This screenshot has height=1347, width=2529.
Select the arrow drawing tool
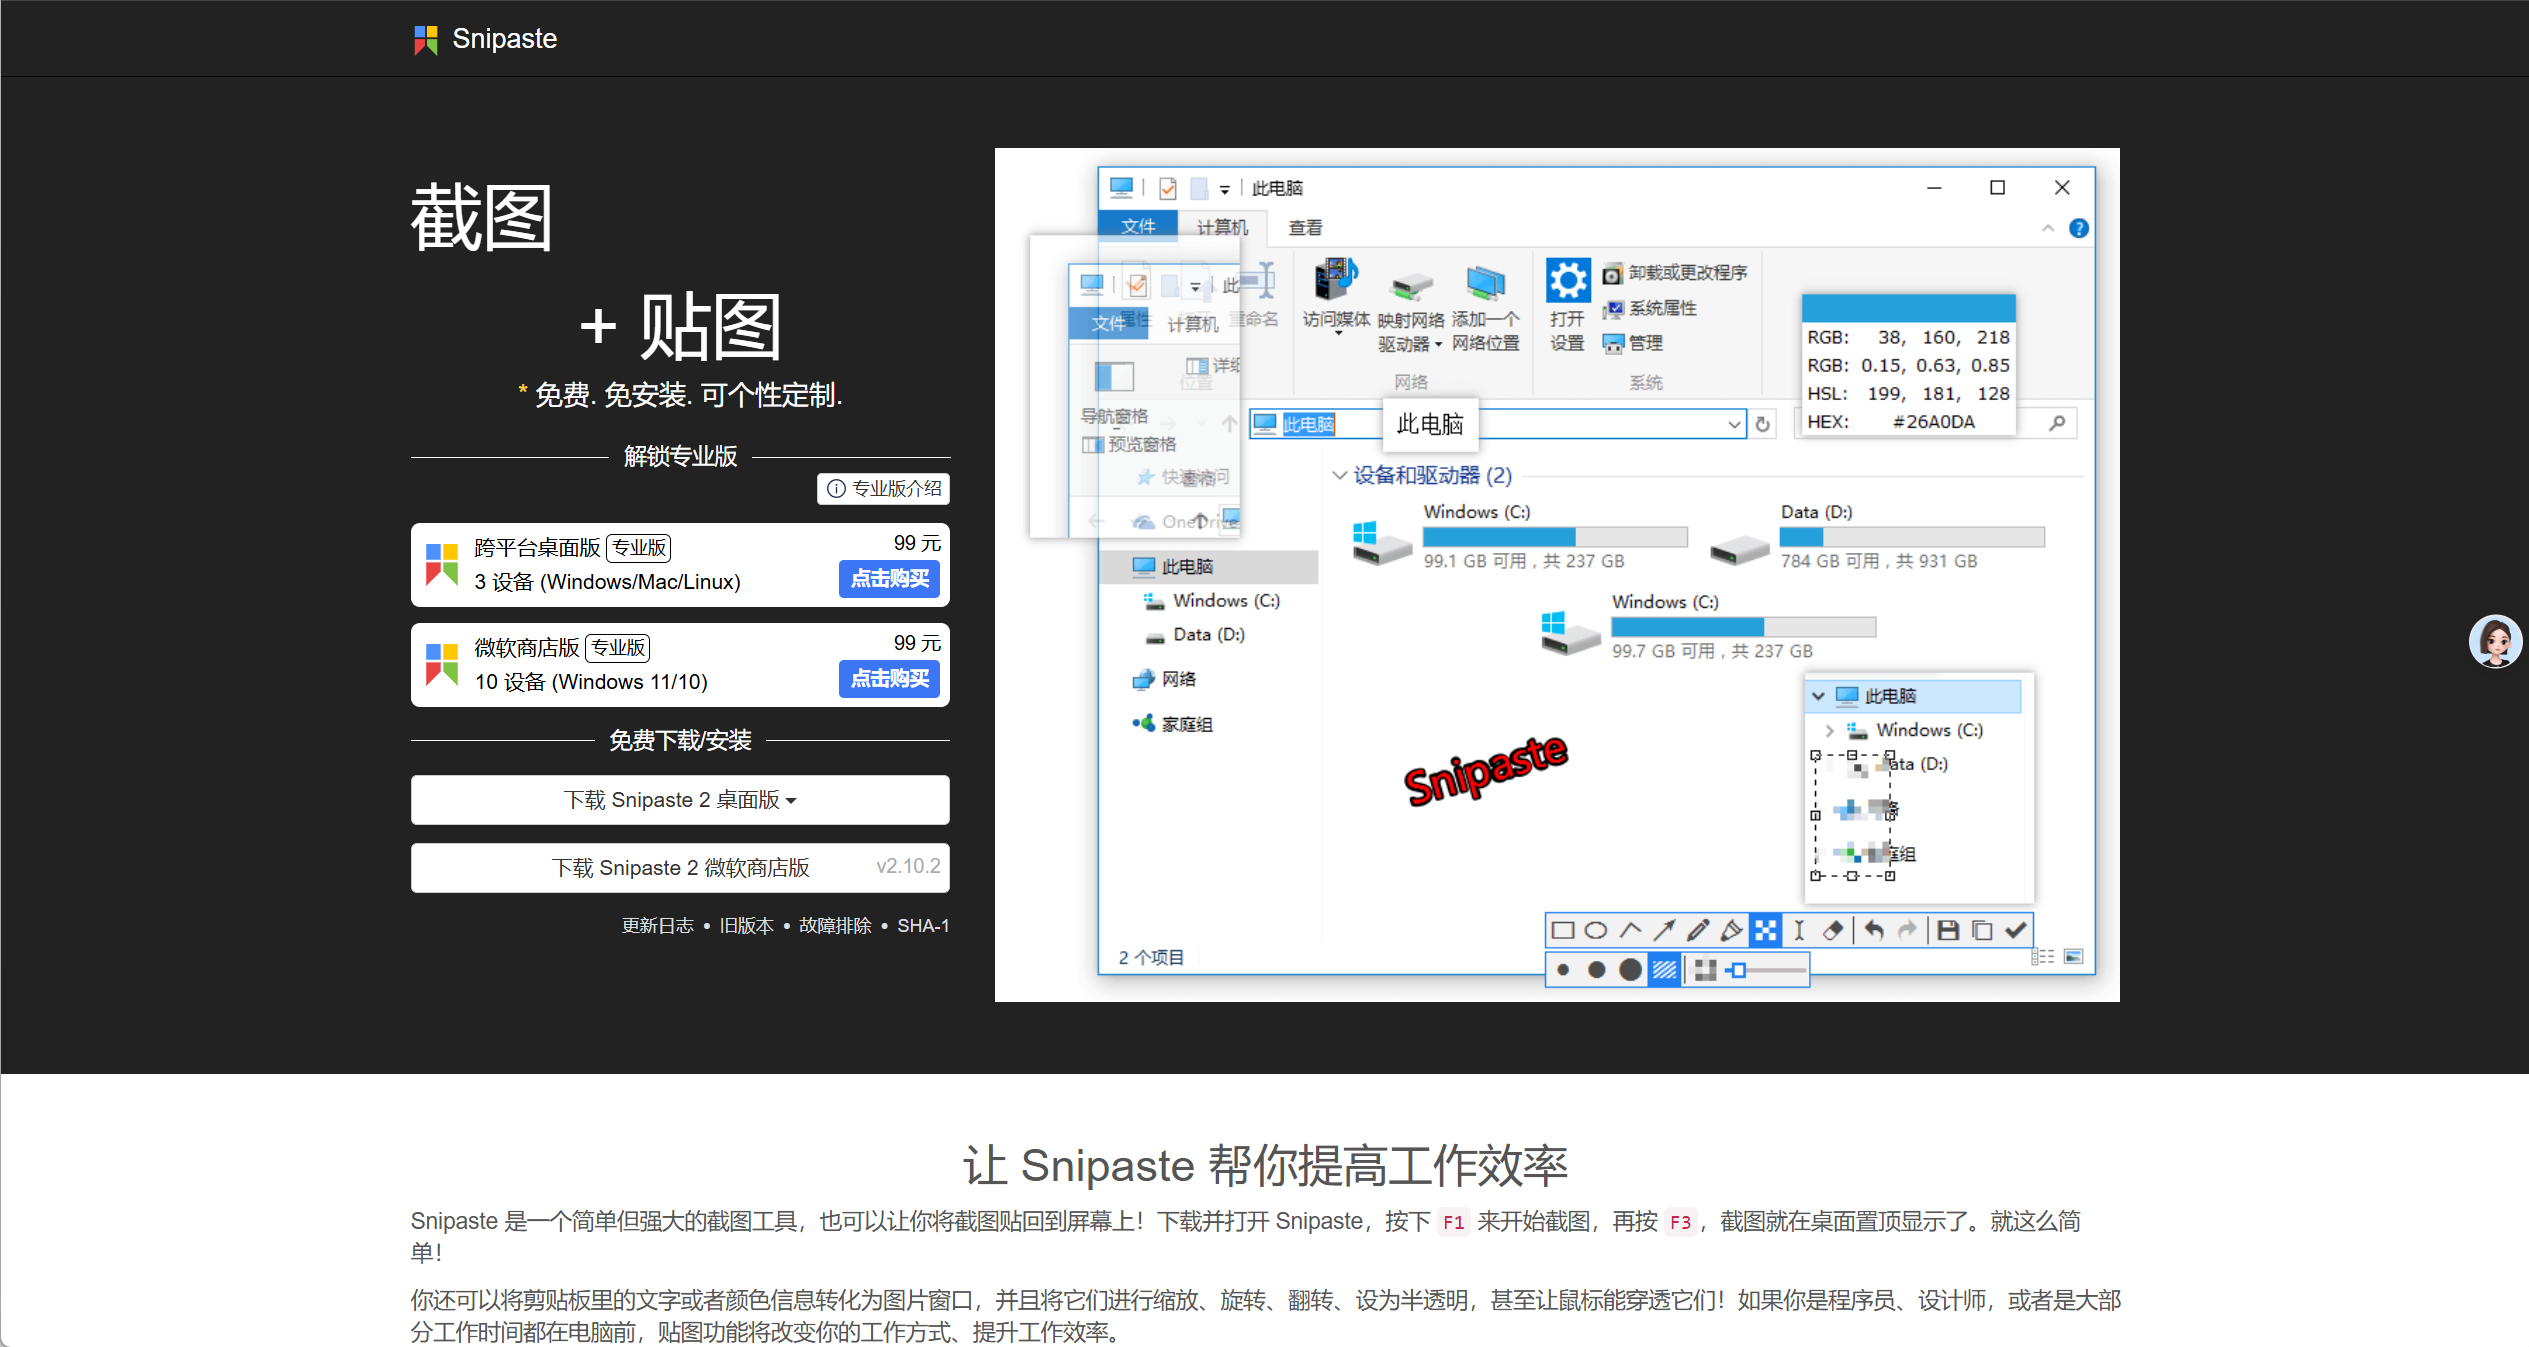(x=1664, y=931)
